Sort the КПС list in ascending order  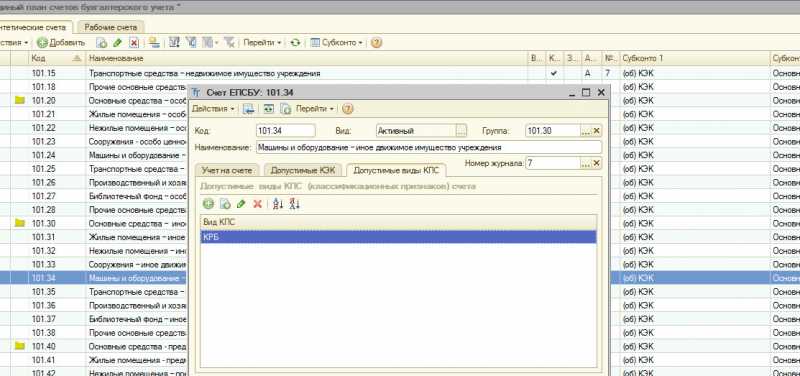point(278,204)
